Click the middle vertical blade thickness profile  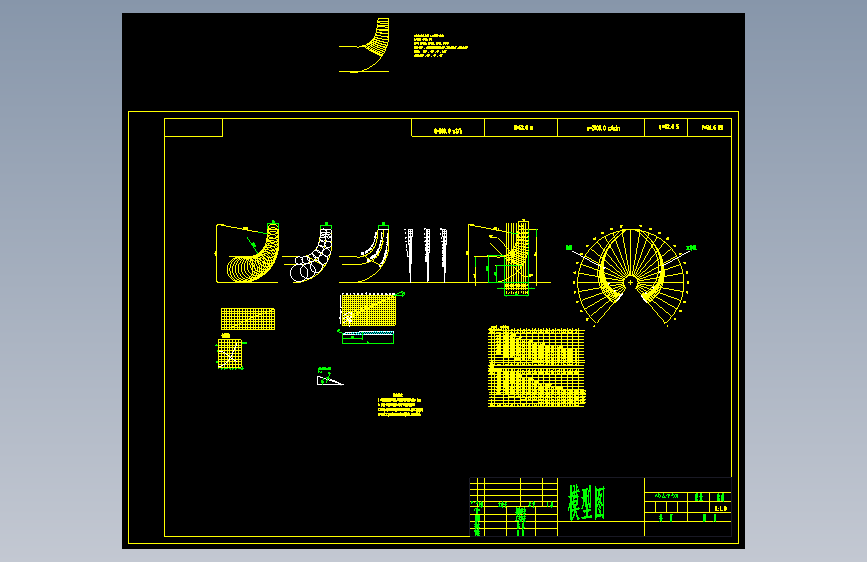(427, 254)
